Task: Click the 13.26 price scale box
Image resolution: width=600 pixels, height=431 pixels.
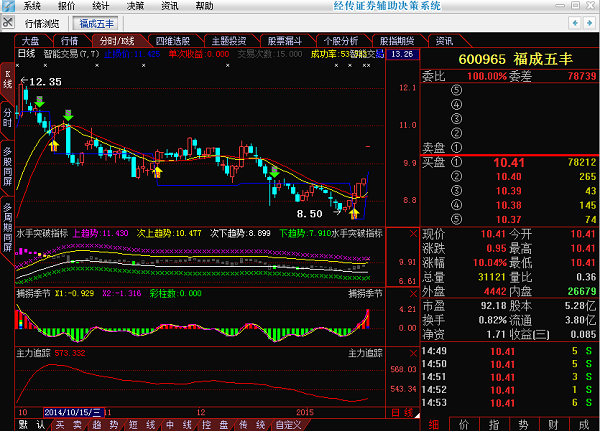Action: [402, 54]
